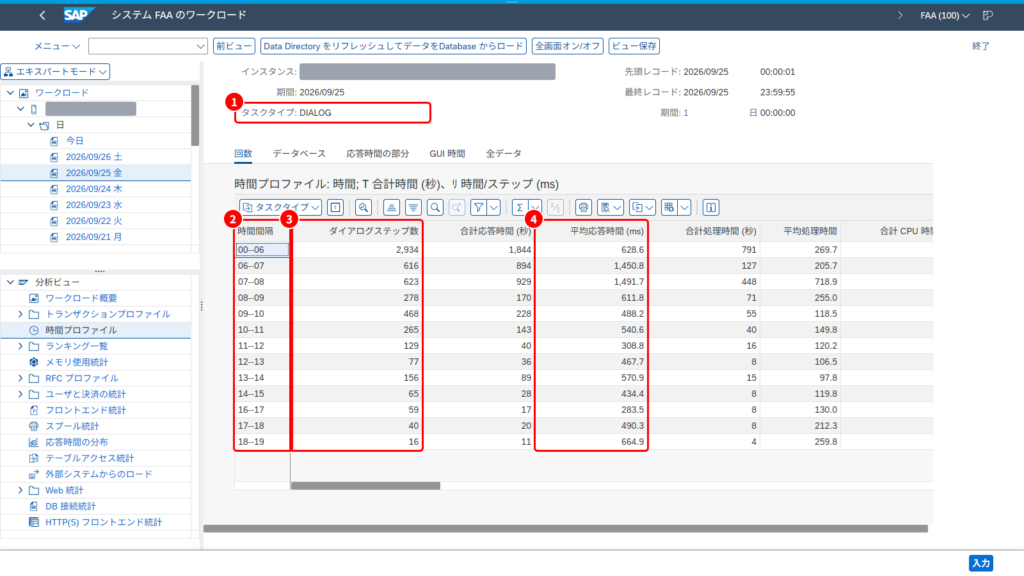Viewport: 1024px width, 576px height.
Task: Click the information icon in table toolbar
Action: [711, 208]
